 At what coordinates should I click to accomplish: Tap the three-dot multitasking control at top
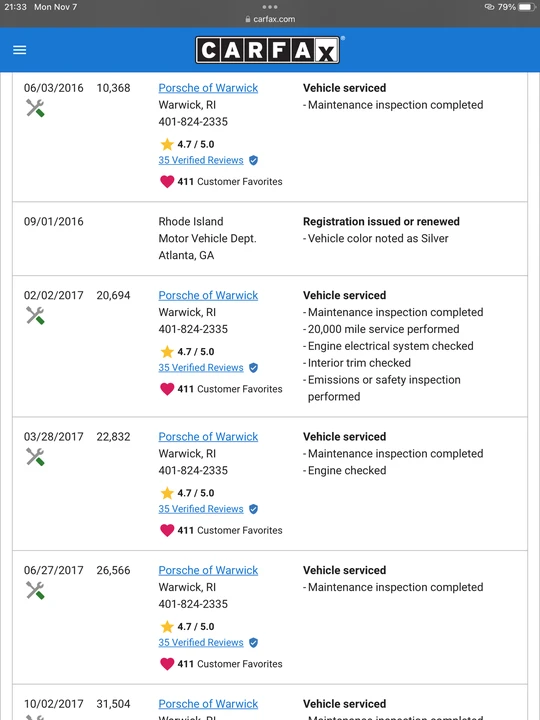click(x=270, y=7)
